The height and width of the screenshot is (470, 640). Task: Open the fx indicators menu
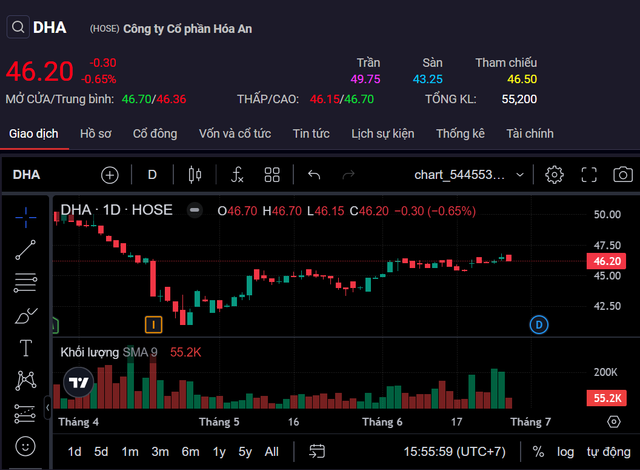click(237, 175)
